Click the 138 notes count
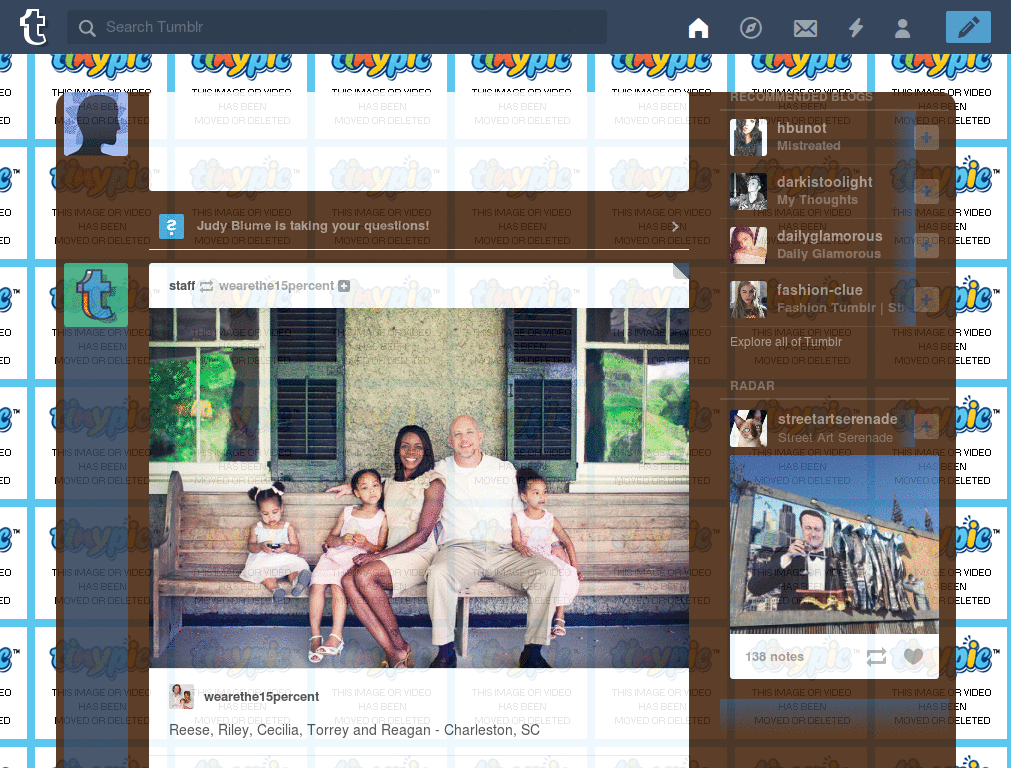 pos(775,656)
